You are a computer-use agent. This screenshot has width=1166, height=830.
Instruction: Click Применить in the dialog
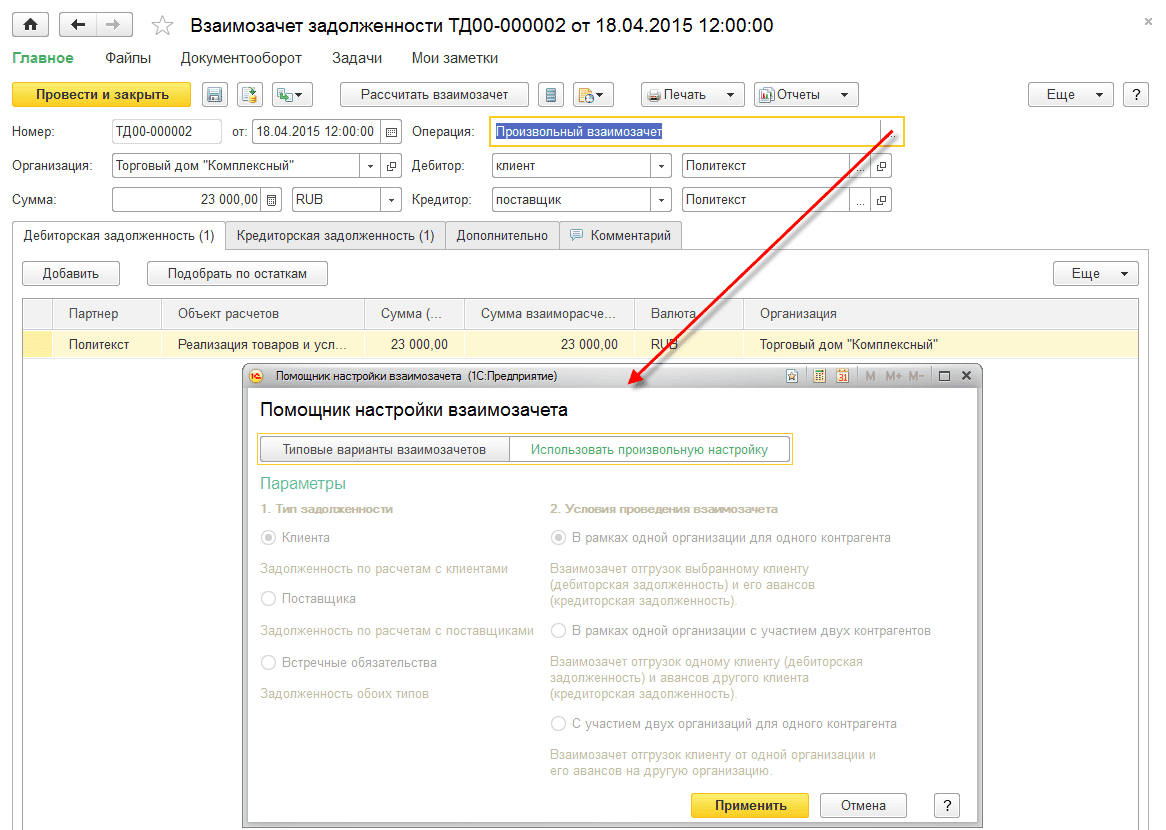point(750,805)
